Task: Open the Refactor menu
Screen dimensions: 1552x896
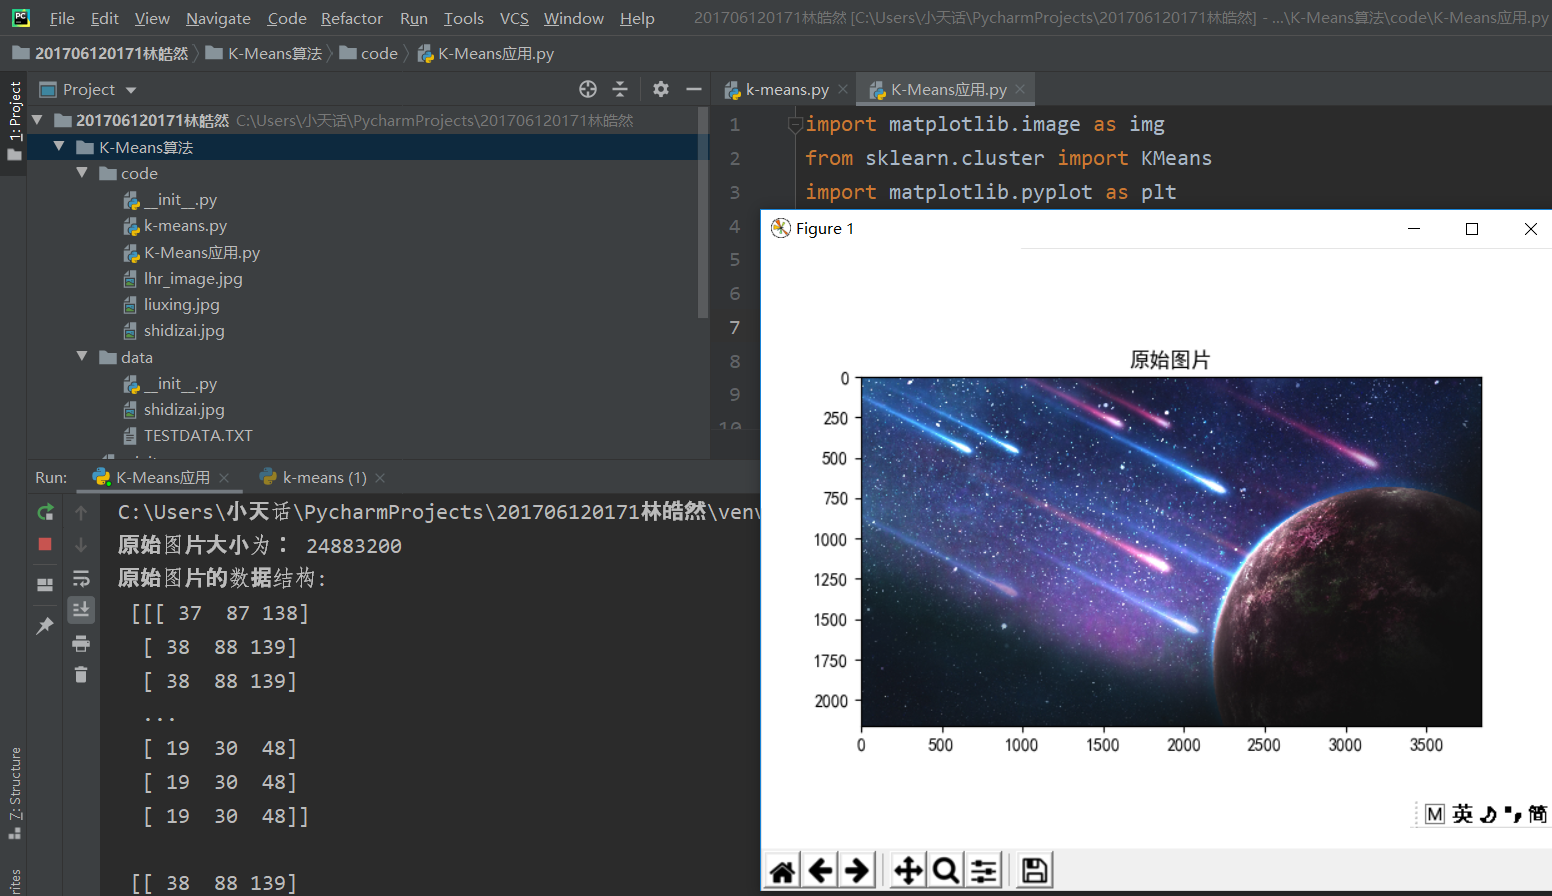Action: click(352, 18)
